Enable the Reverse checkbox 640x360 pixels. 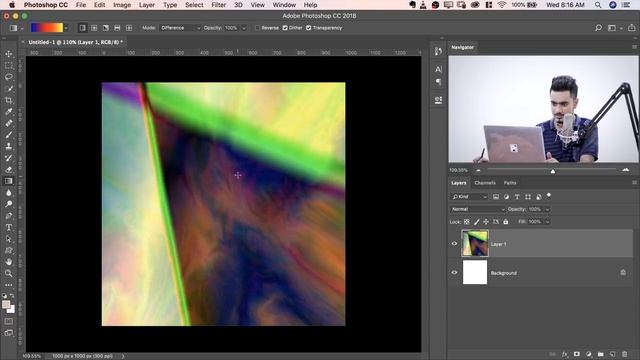257,28
